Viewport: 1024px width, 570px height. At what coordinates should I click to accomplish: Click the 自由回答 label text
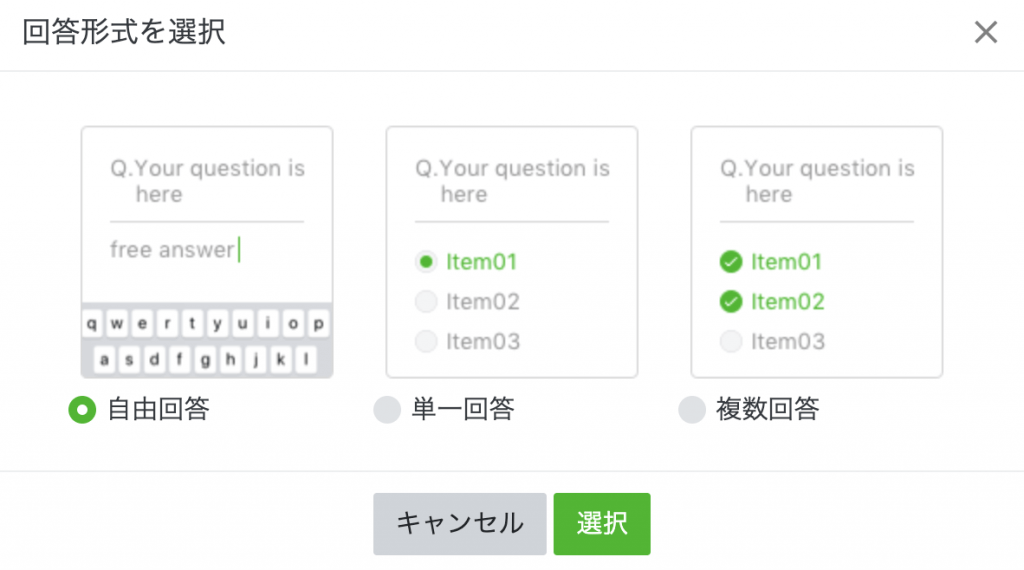[x=158, y=410]
